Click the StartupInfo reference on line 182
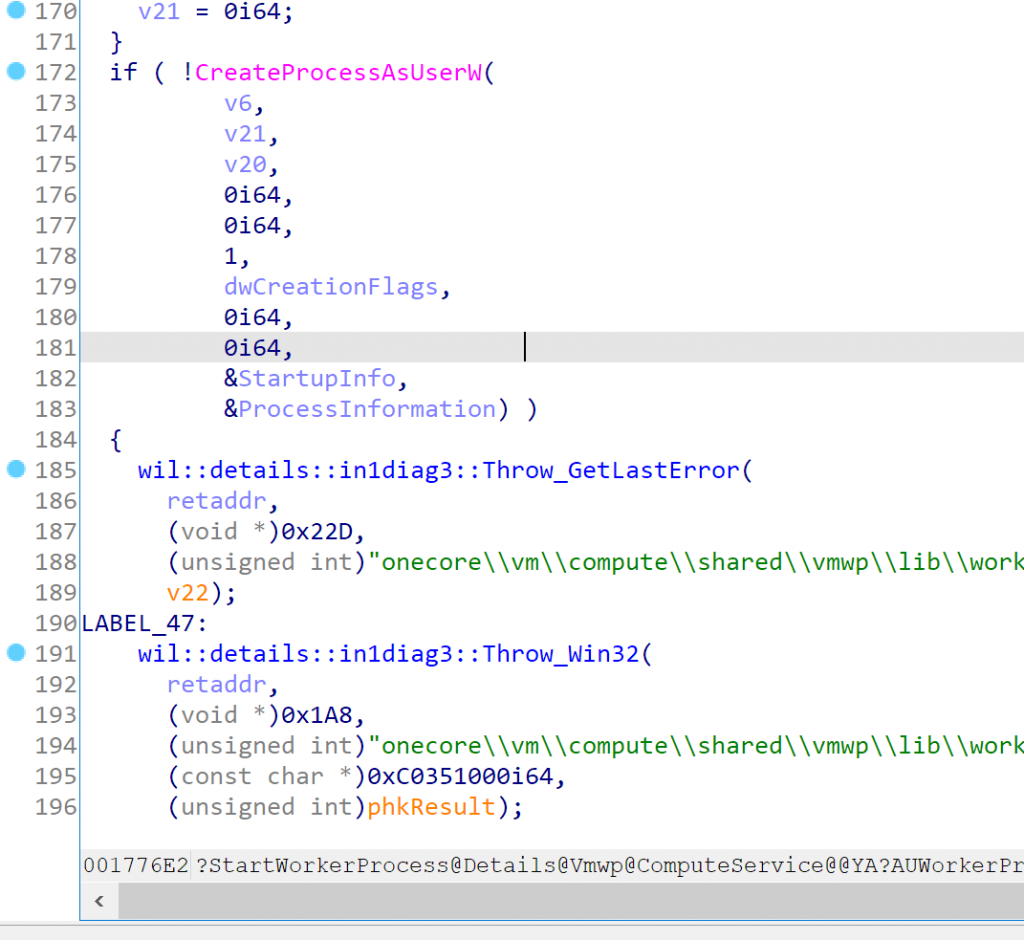Screen dimensions: 1024x940 [x=315, y=378]
